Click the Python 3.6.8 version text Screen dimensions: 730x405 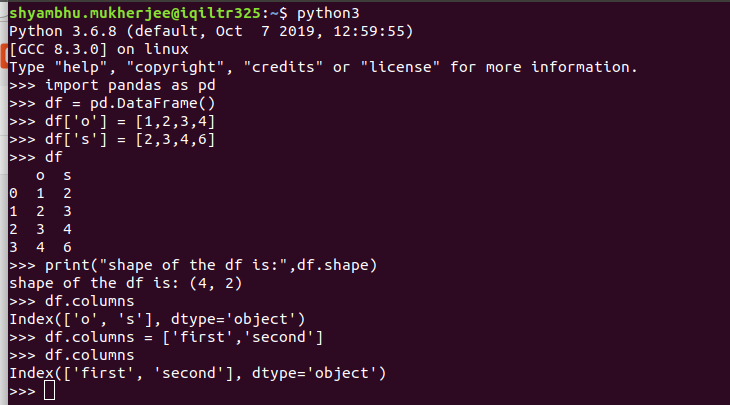coord(63,31)
